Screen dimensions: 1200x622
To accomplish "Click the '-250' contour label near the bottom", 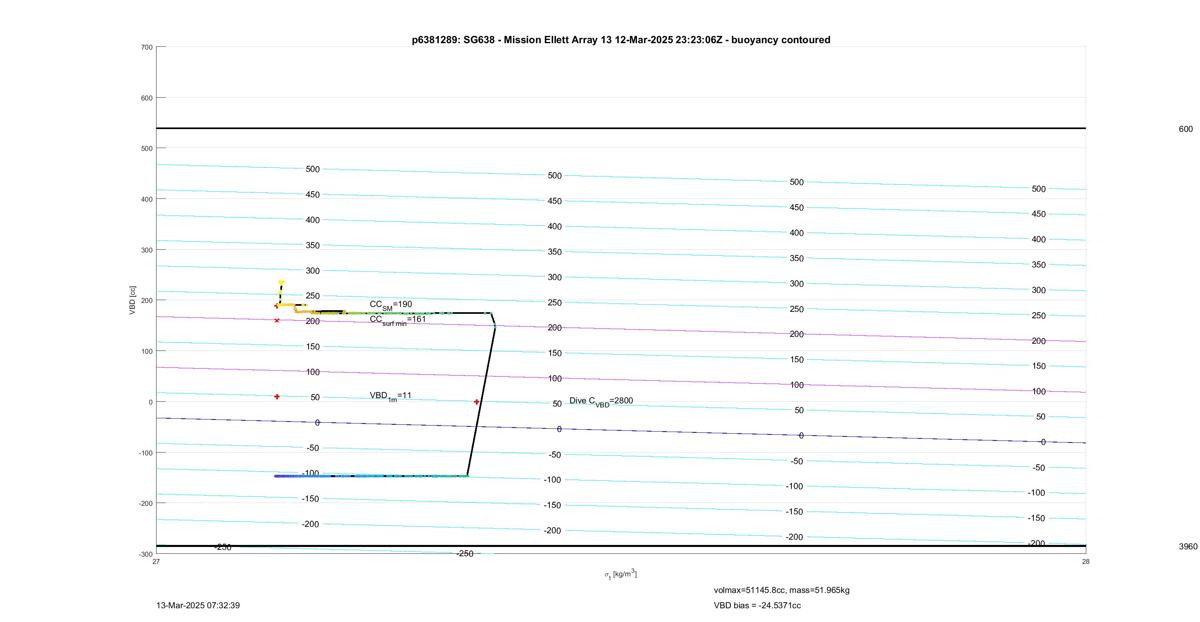I will [465, 553].
